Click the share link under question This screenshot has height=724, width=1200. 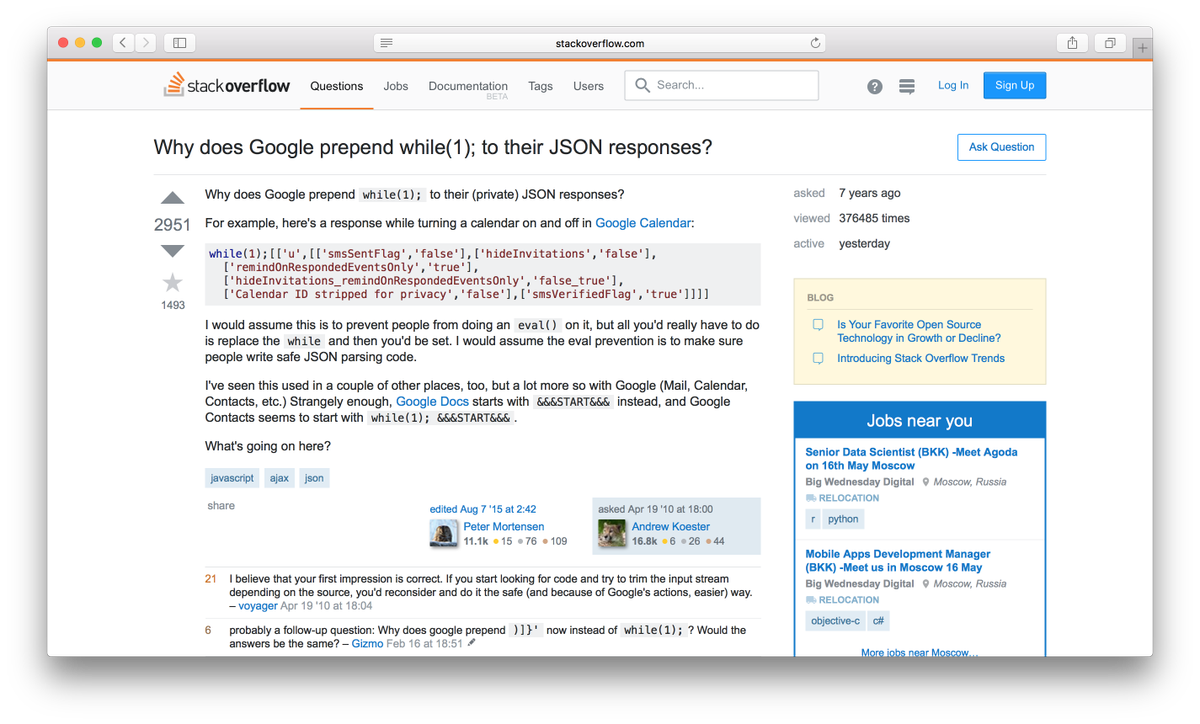tap(221, 506)
